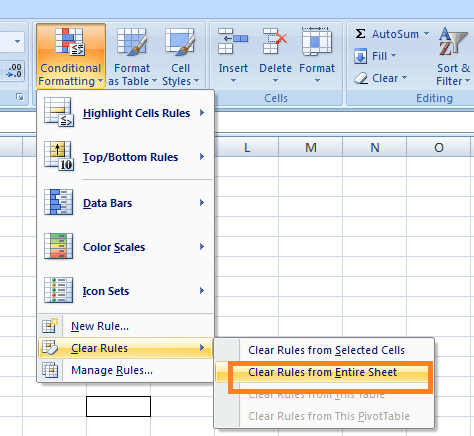This screenshot has width=474, height=436.
Task: Open the Sort & Filter menu
Action: pos(453,57)
